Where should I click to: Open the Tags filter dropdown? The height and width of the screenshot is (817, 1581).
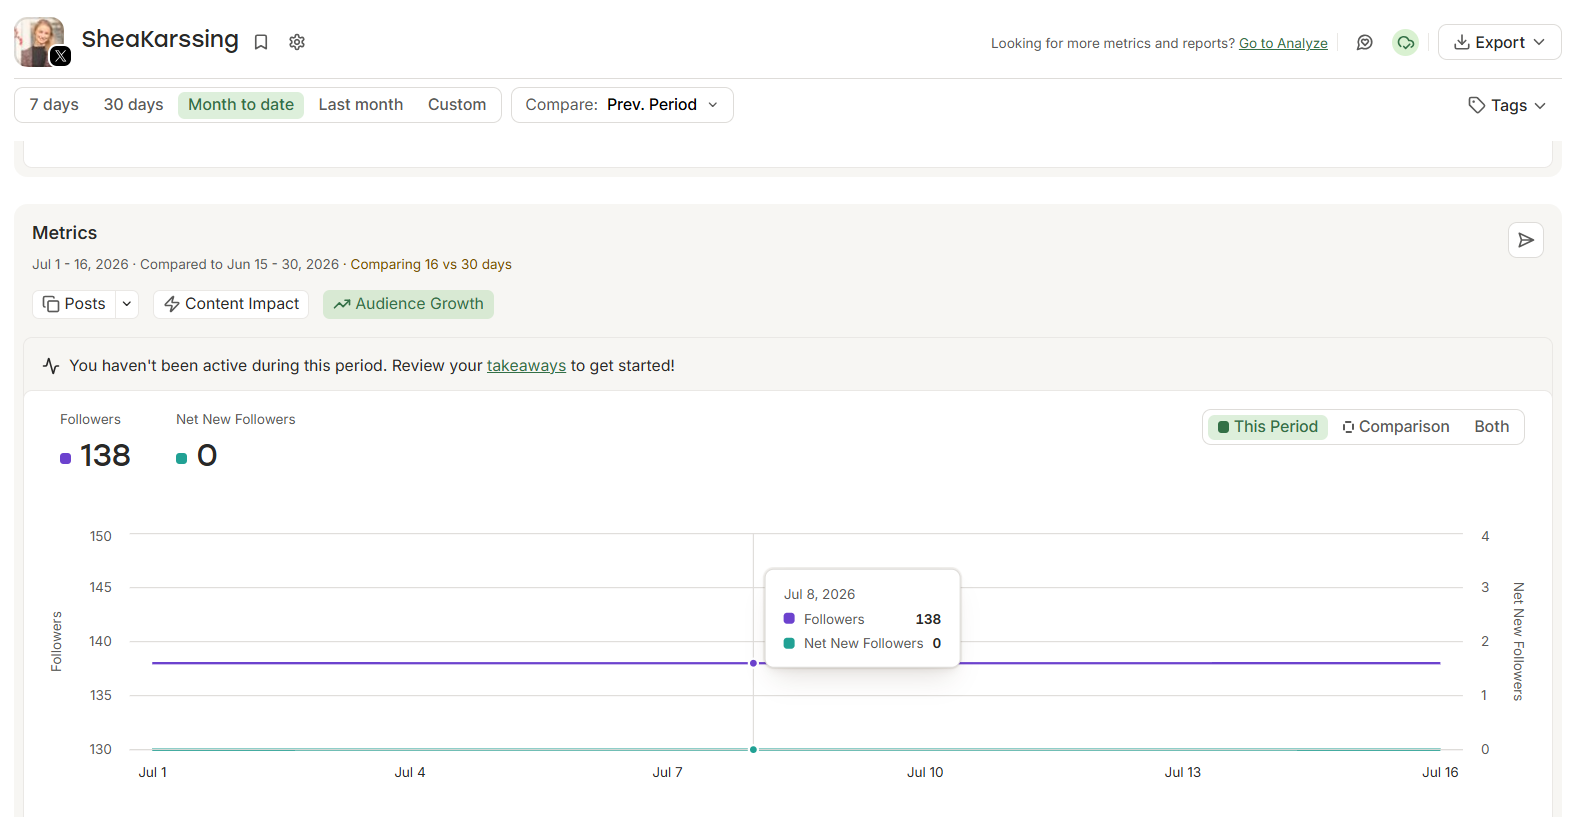1506,105
